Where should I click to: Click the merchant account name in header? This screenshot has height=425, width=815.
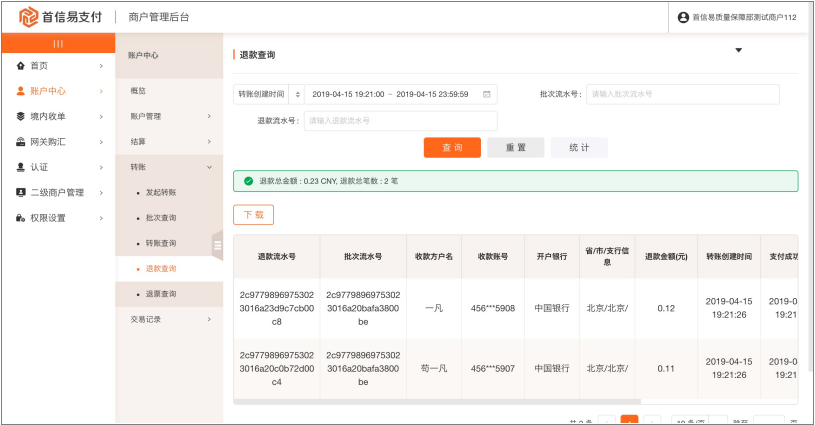point(744,17)
